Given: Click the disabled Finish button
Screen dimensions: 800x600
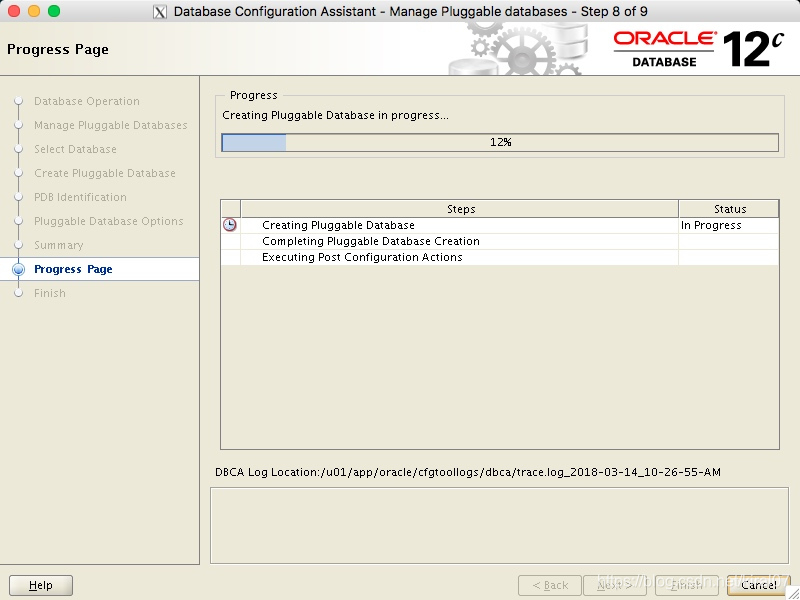Looking at the screenshot, I should pos(687,585).
